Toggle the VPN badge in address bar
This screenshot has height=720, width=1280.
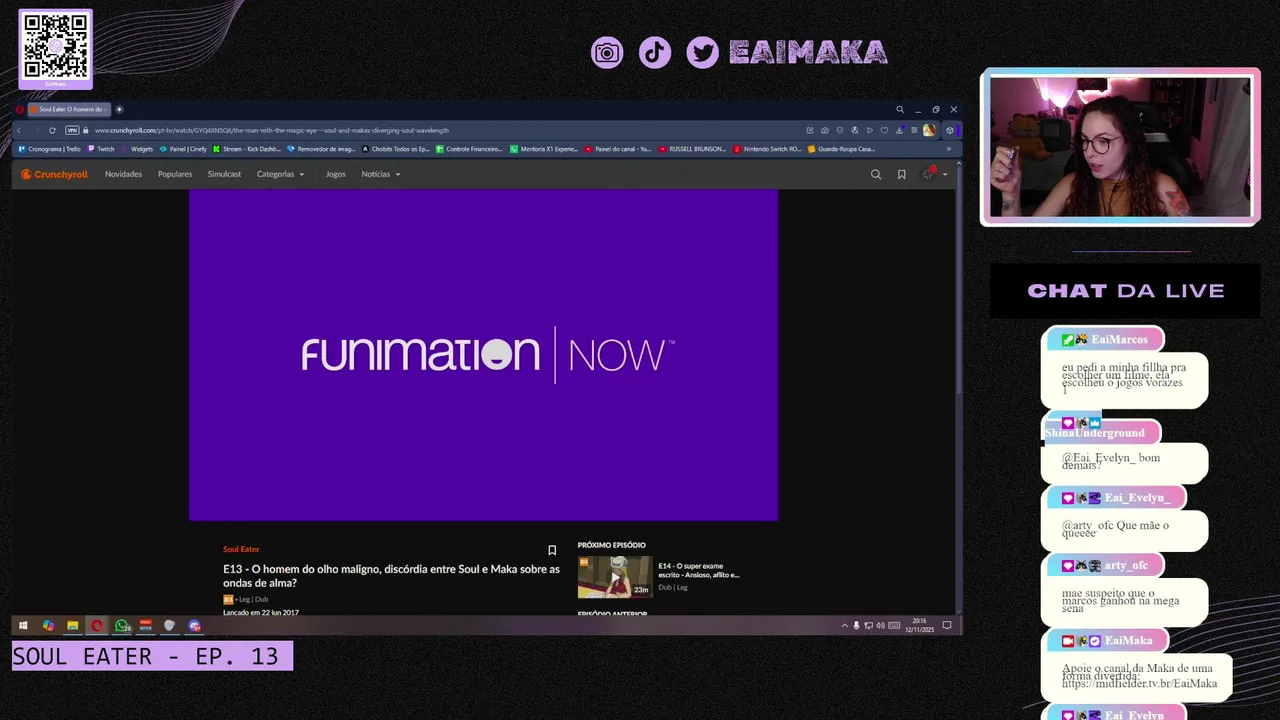click(72, 130)
